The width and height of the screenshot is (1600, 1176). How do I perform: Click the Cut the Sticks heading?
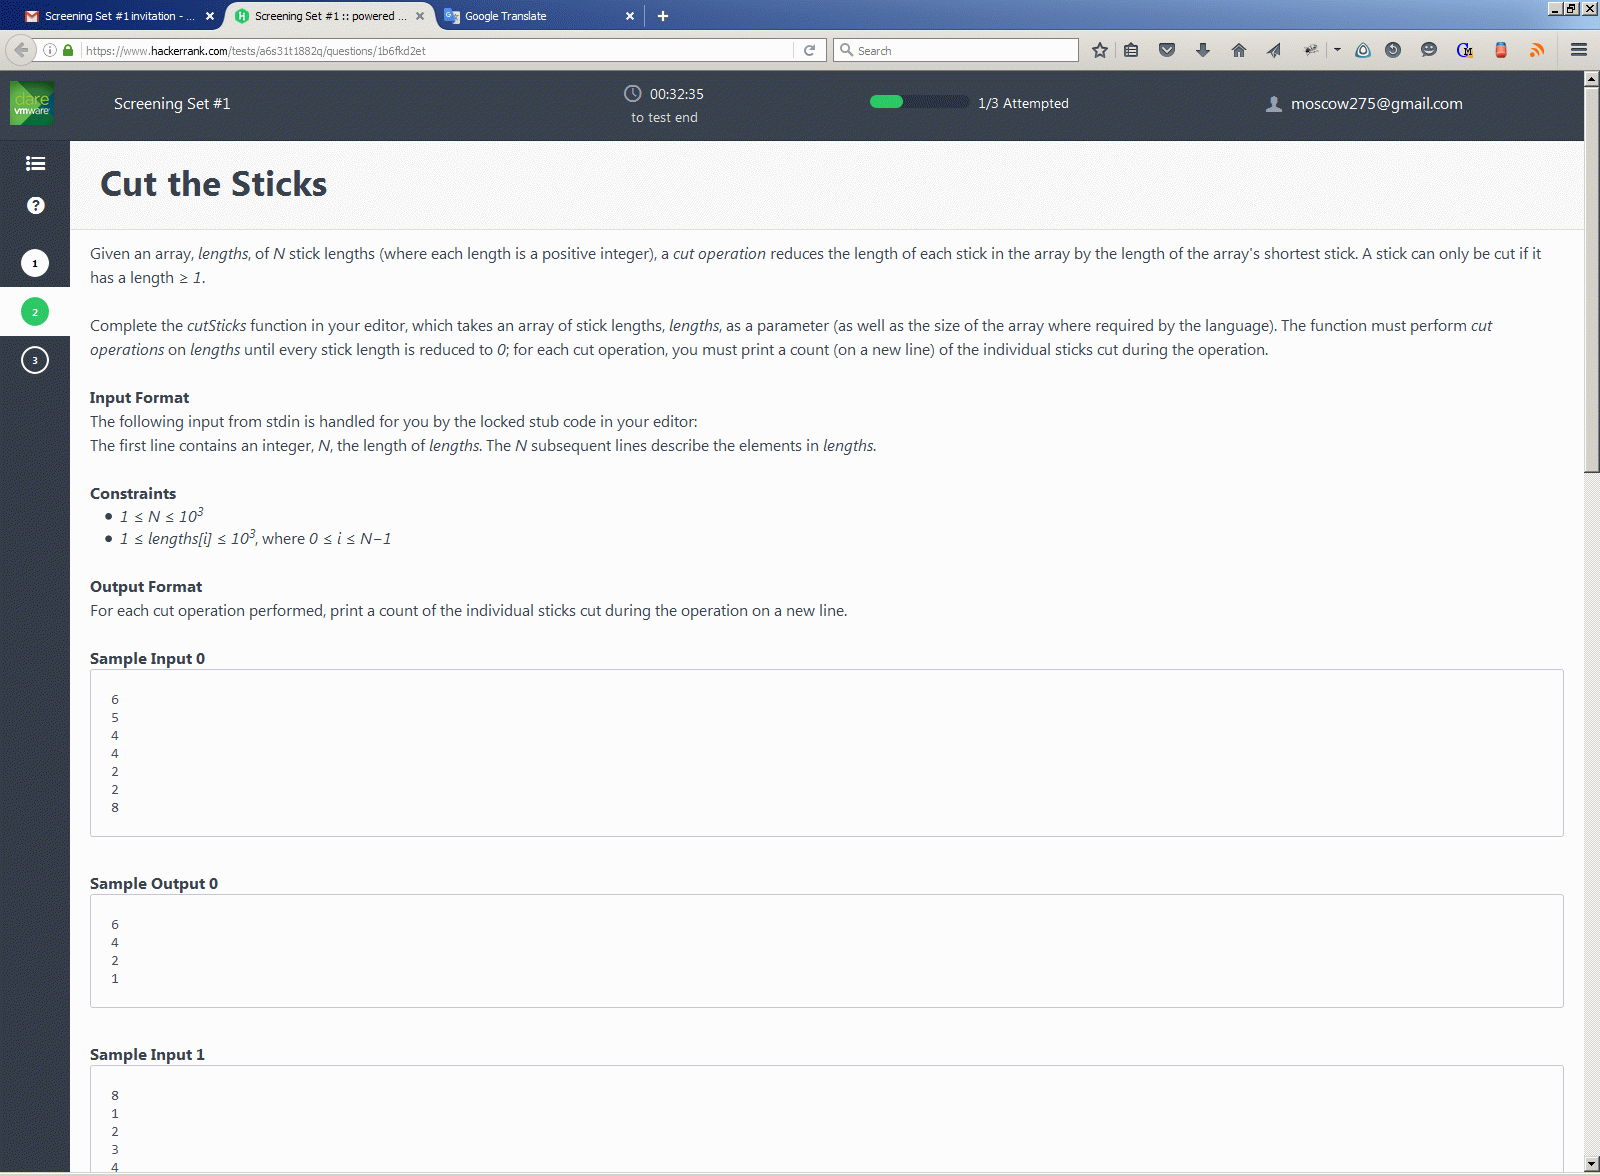[x=214, y=184]
